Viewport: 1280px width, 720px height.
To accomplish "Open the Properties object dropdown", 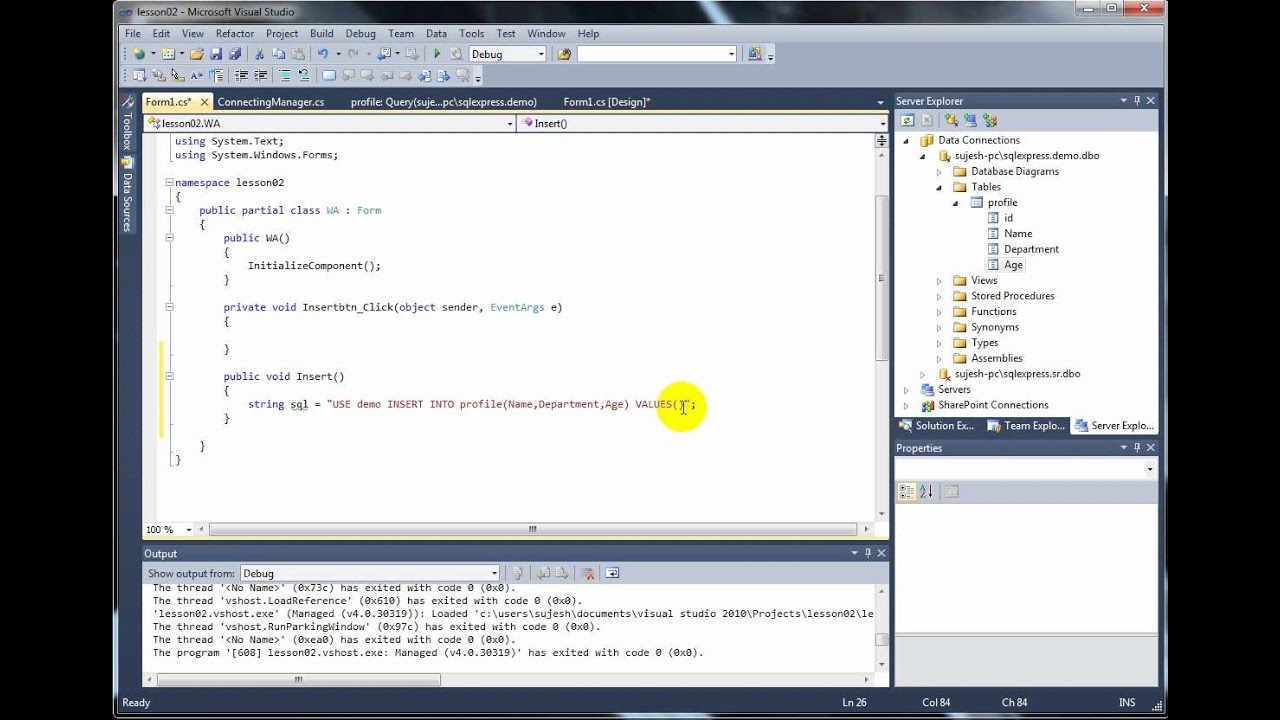I will pos(1149,469).
